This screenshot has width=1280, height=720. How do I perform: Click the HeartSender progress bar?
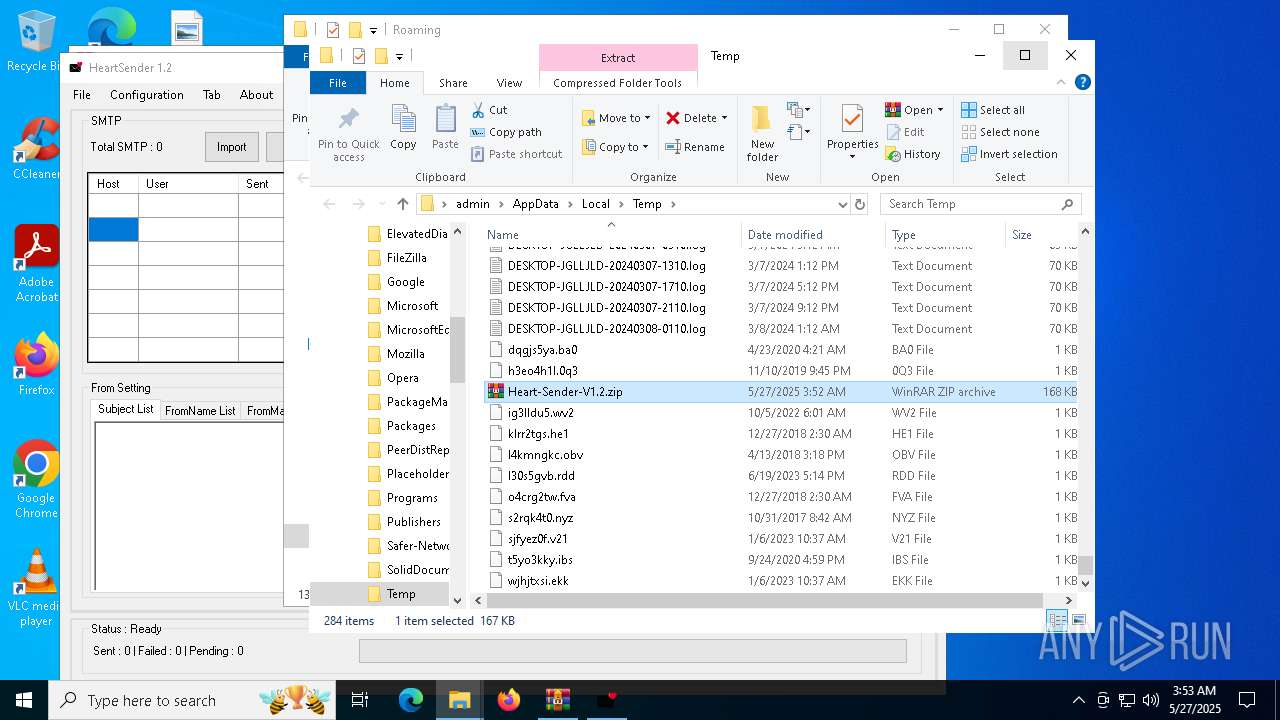click(x=632, y=651)
